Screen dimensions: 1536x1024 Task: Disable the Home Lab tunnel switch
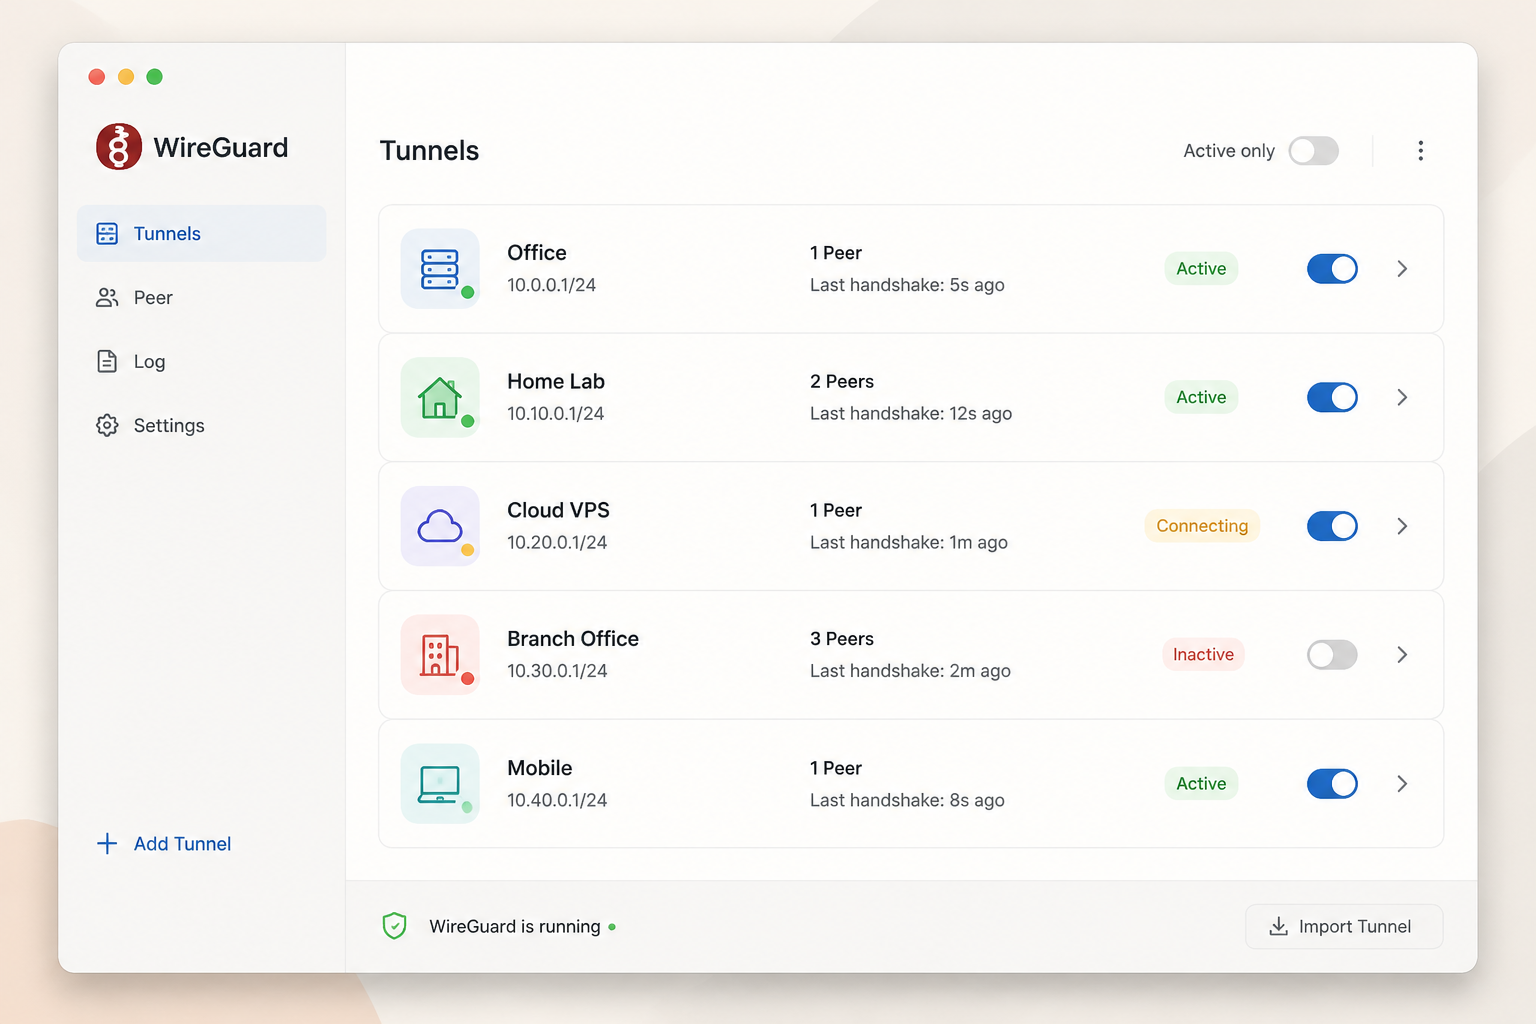1332,397
